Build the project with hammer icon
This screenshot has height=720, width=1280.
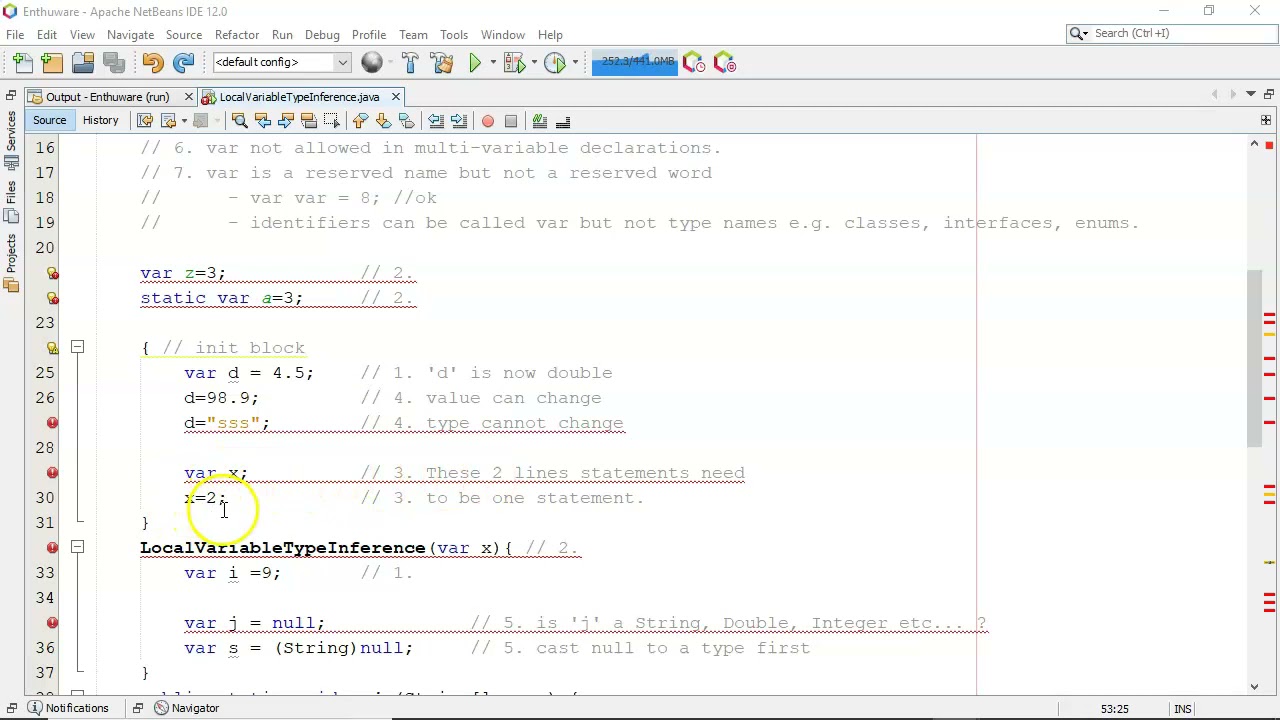[410, 63]
